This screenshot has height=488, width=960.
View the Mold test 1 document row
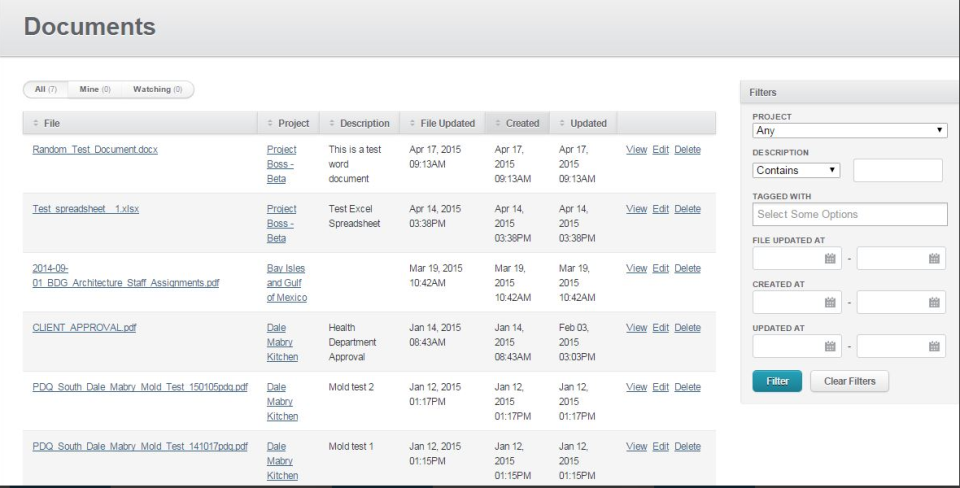[637, 446]
